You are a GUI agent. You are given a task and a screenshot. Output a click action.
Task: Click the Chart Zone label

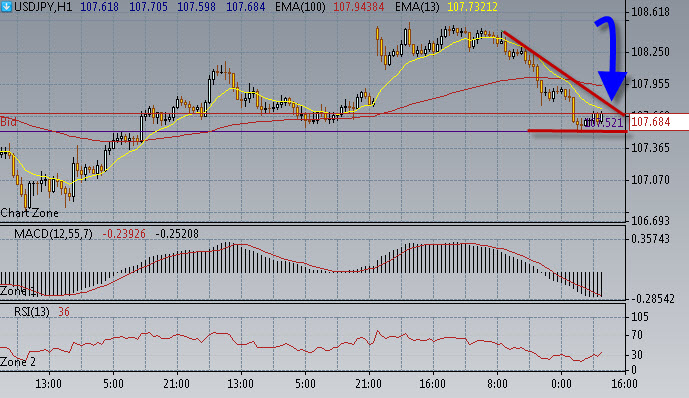tap(29, 213)
